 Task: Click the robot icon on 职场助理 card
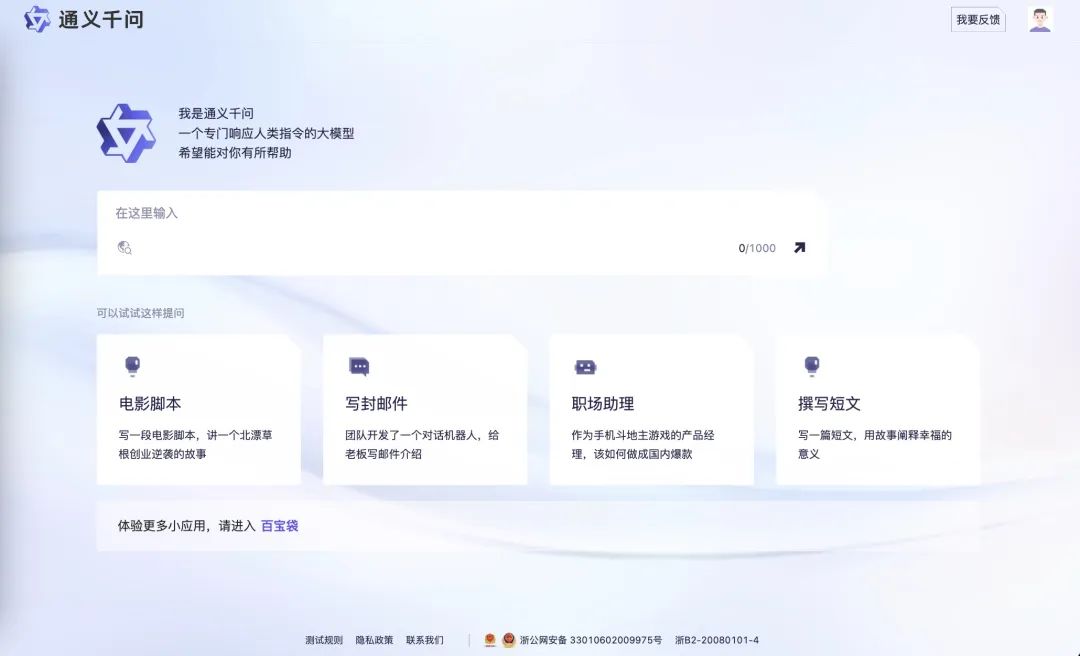(x=585, y=367)
